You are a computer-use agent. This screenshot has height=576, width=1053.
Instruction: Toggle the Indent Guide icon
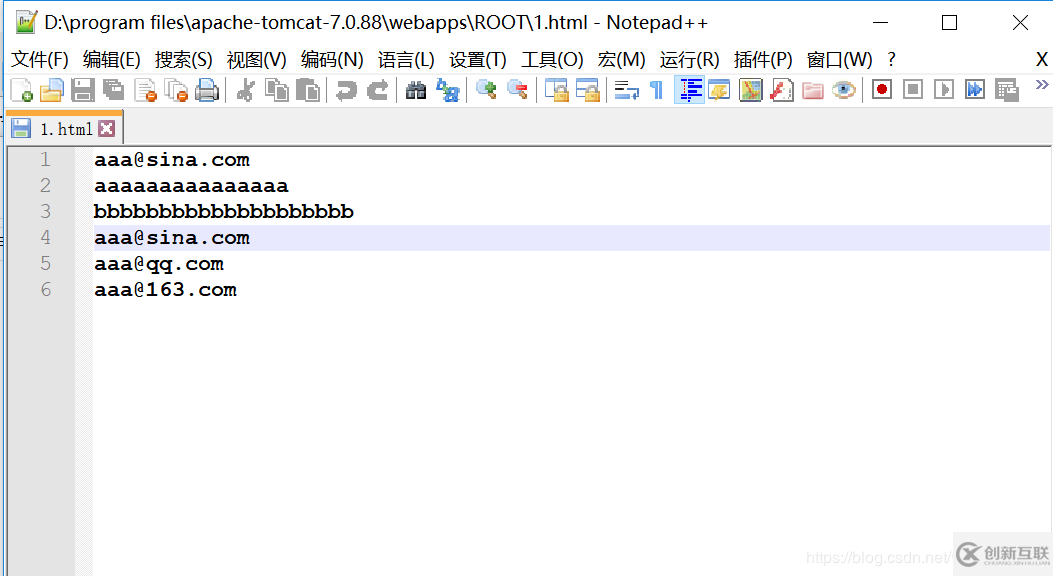(689, 89)
